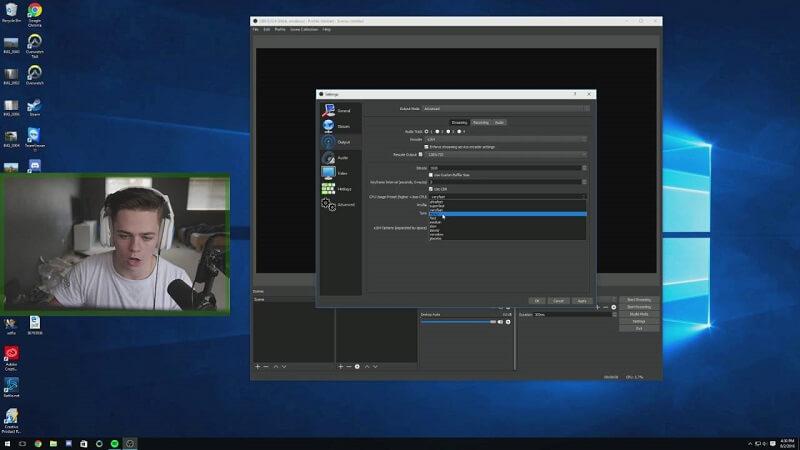
Task: Toggle the Use CBR checkbox
Action: (x=431, y=189)
